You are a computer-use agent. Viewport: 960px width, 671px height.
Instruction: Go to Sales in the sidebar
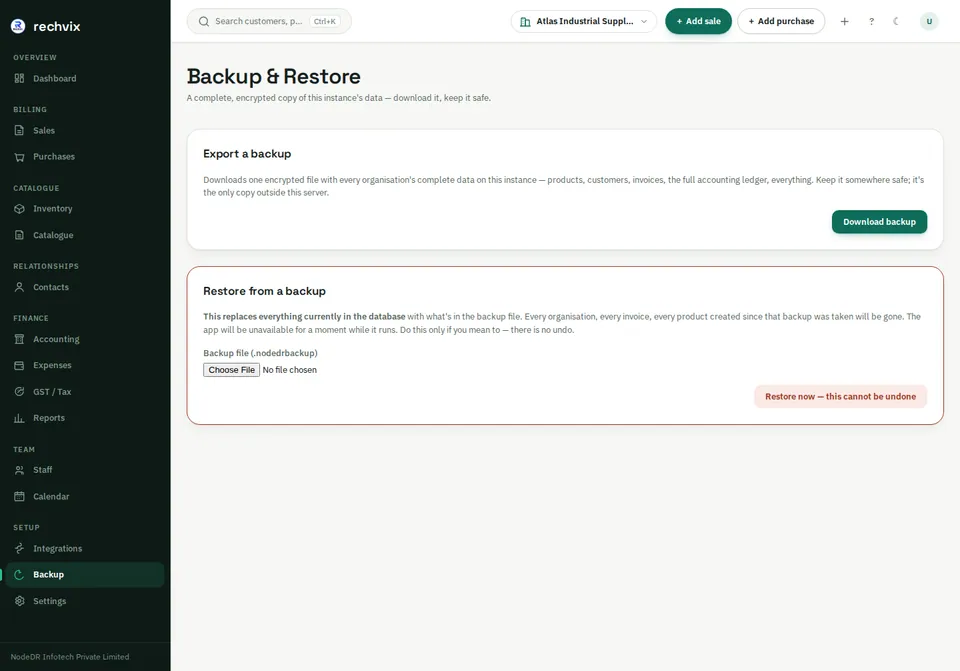(x=85, y=130)
